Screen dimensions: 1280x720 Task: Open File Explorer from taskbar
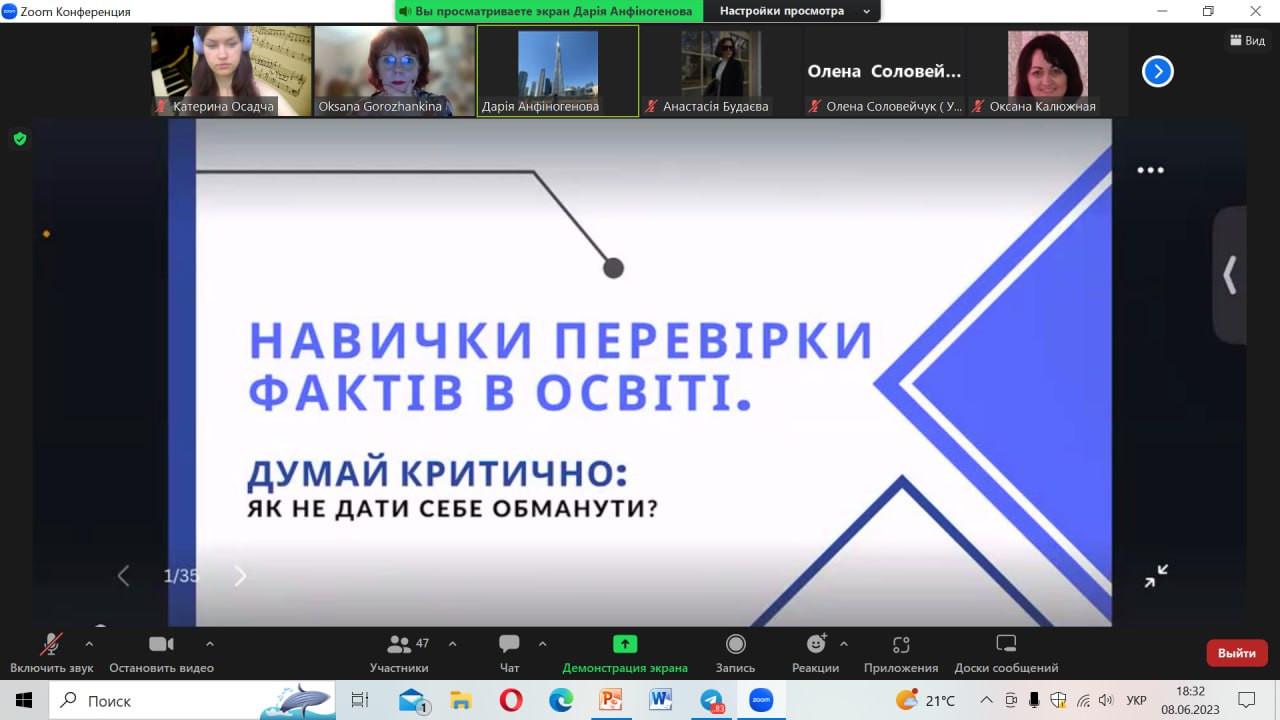click(x=461, y=700)
